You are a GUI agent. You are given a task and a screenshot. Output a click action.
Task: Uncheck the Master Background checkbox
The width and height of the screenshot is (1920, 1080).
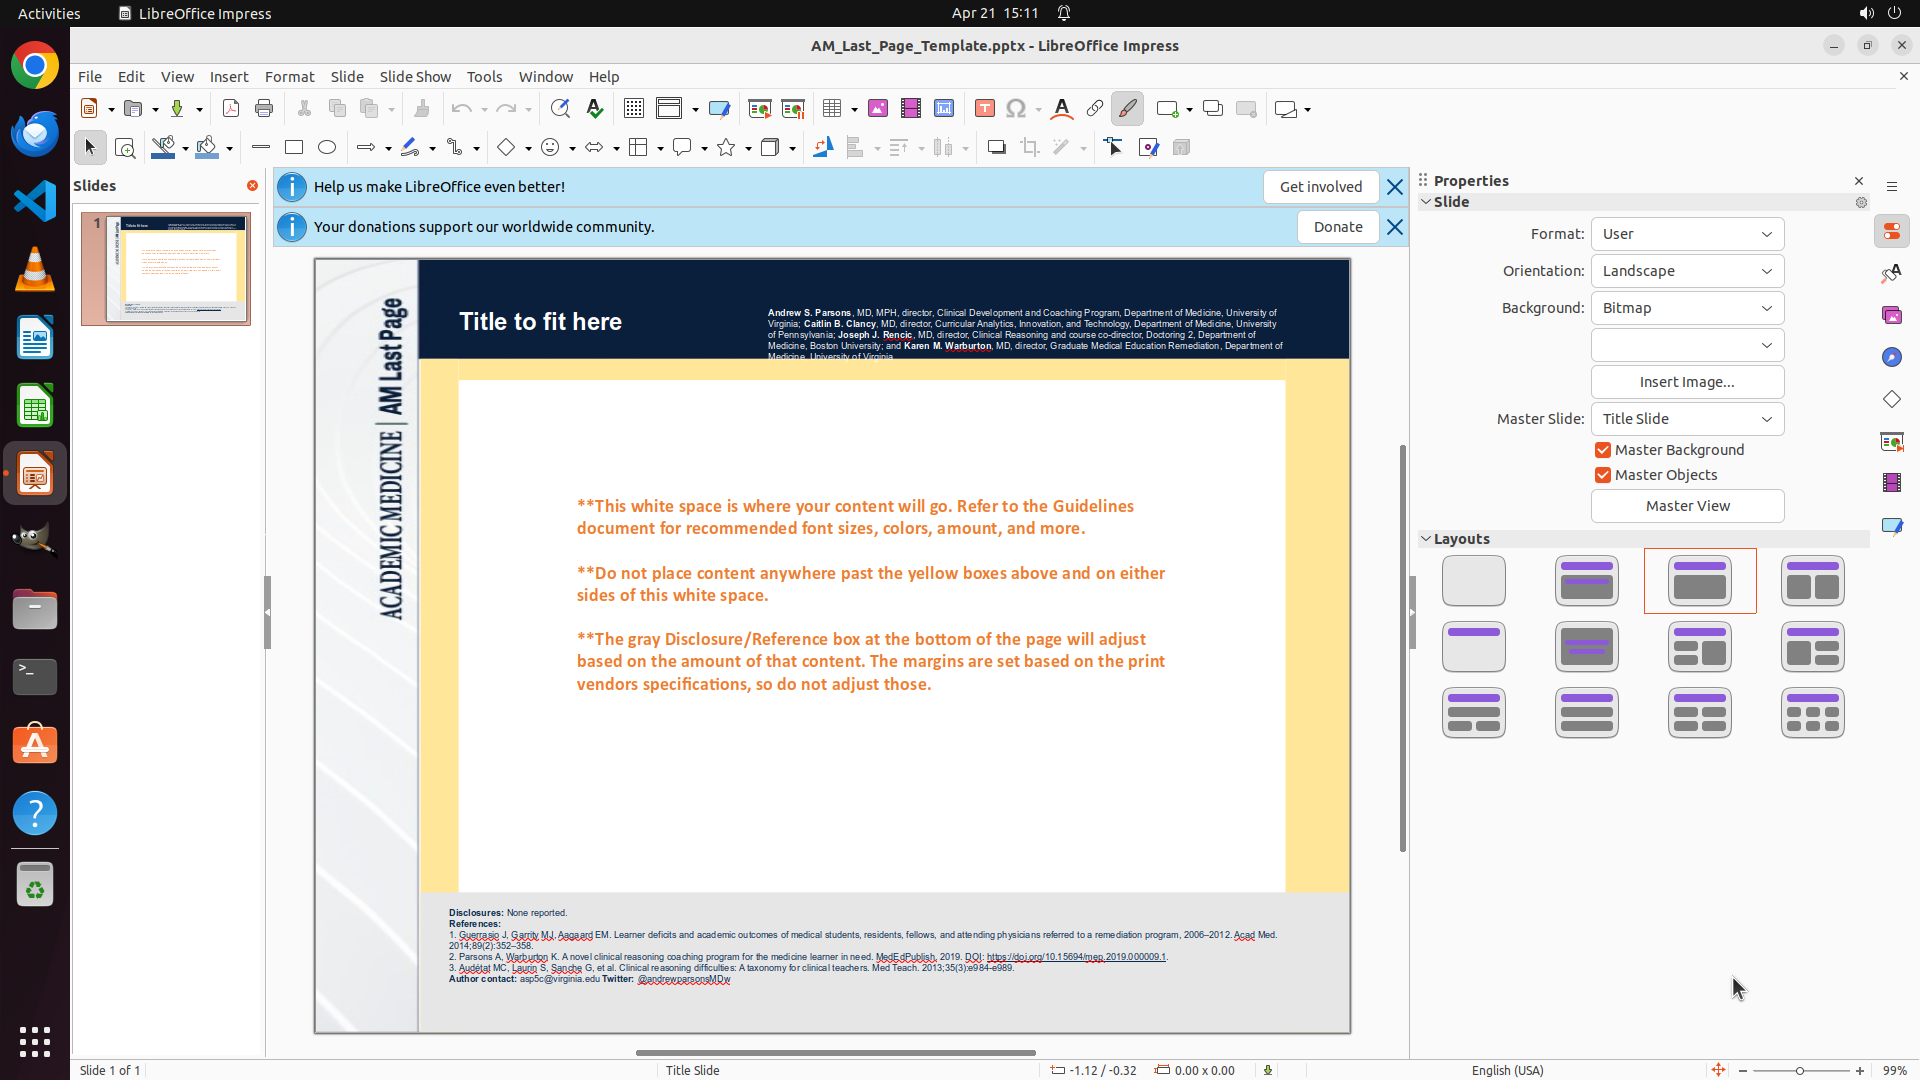(1603, 450)
